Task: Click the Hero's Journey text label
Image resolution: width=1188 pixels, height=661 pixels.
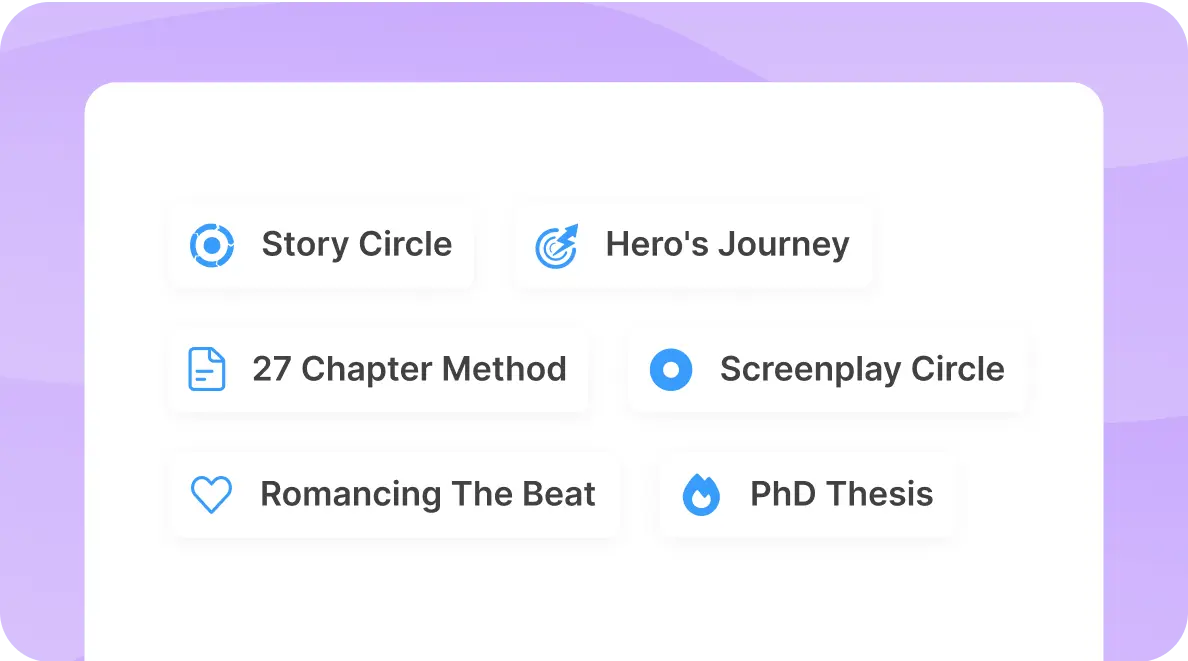Action: [x=726, y=243]
